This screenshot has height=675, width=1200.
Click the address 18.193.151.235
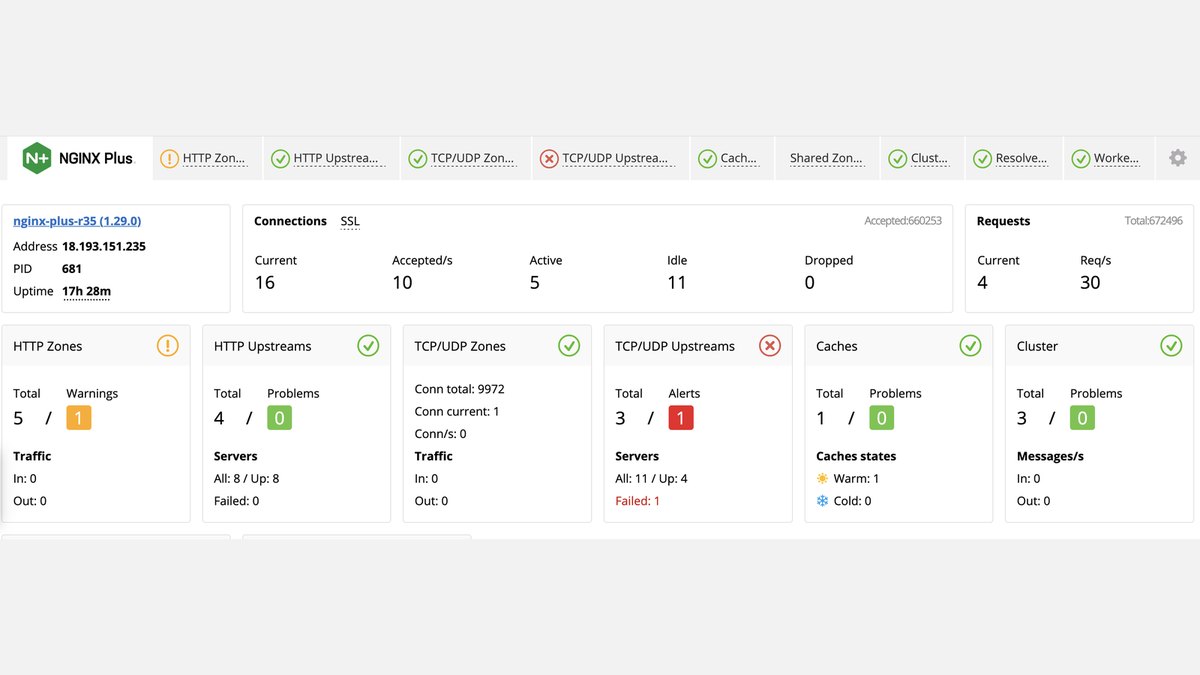[104, 246]
